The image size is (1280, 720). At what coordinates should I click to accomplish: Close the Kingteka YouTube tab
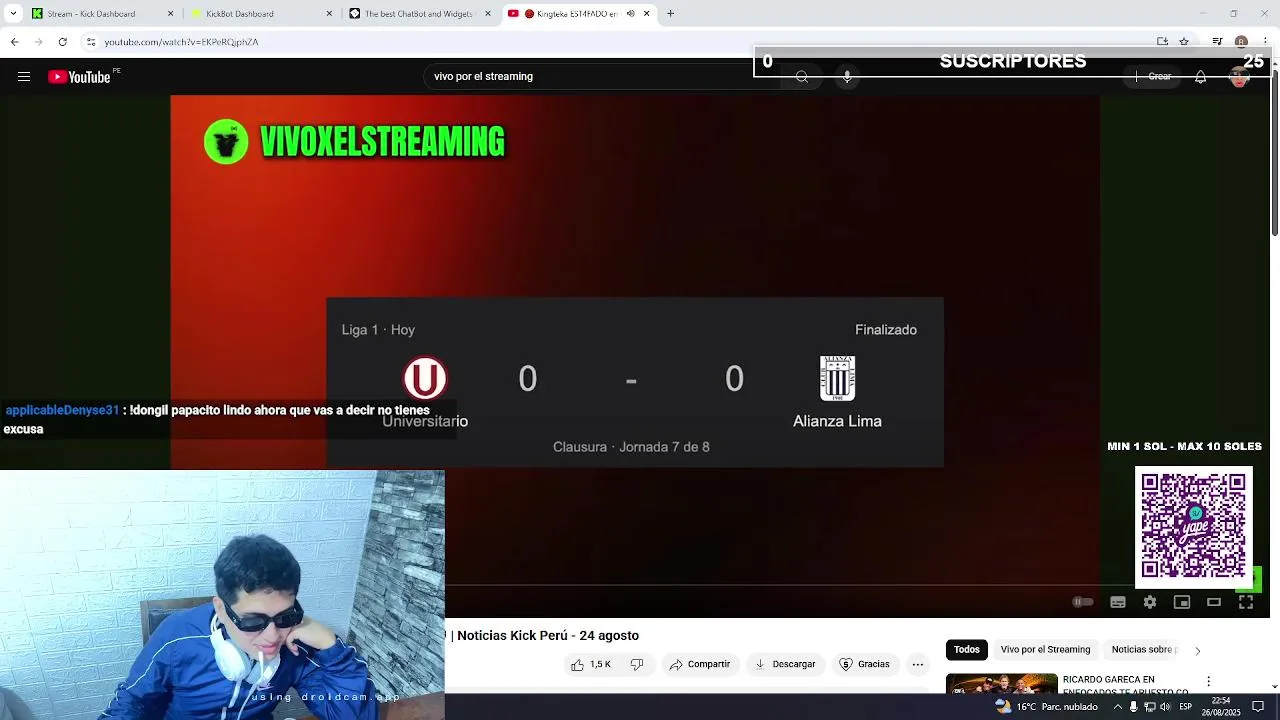[646, 14]
